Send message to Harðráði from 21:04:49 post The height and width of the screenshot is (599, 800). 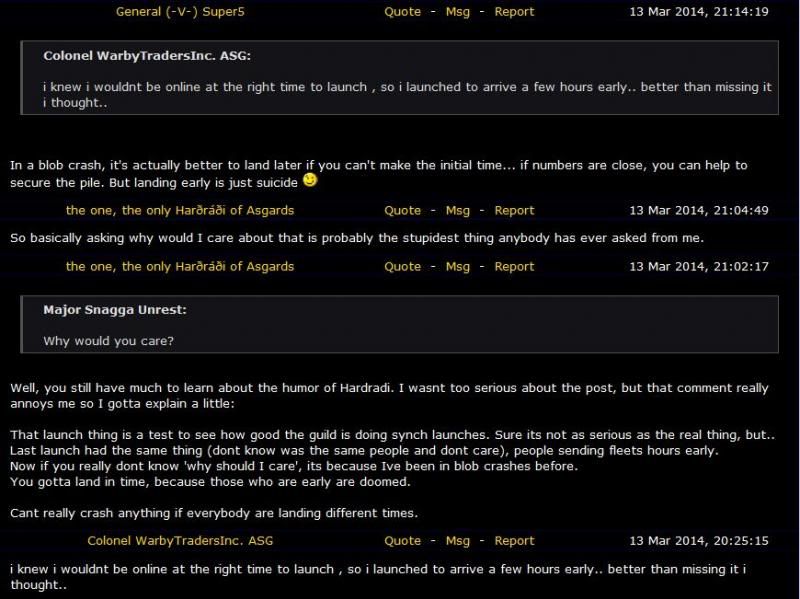click(458, 210)
